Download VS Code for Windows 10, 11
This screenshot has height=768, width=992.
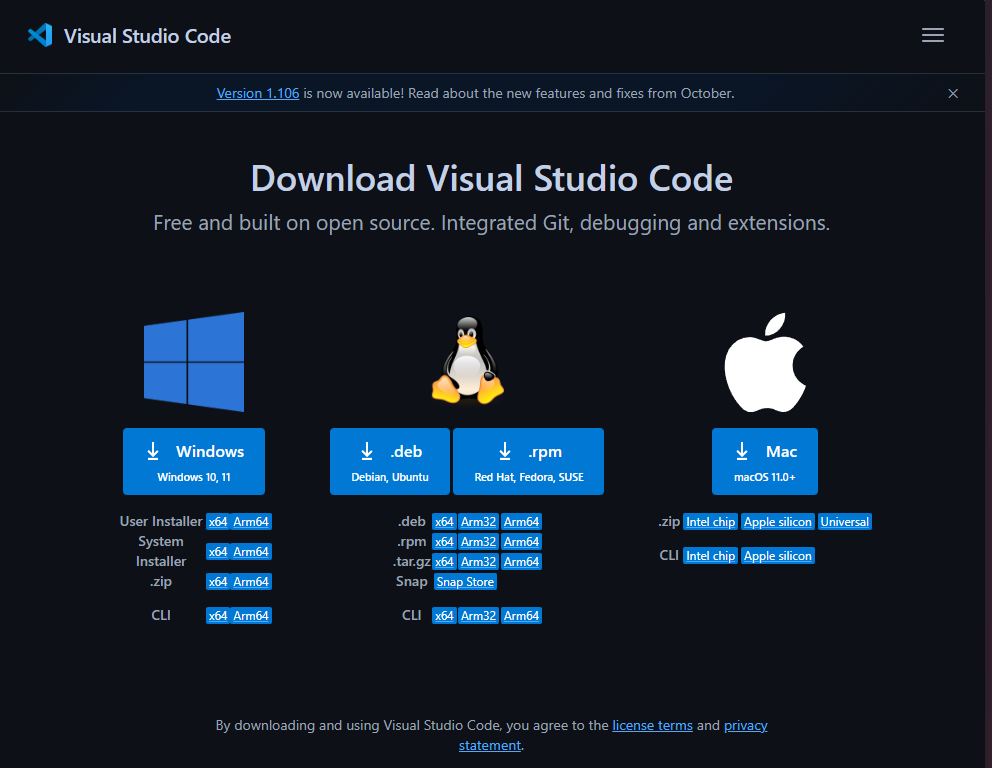[194, 461]
